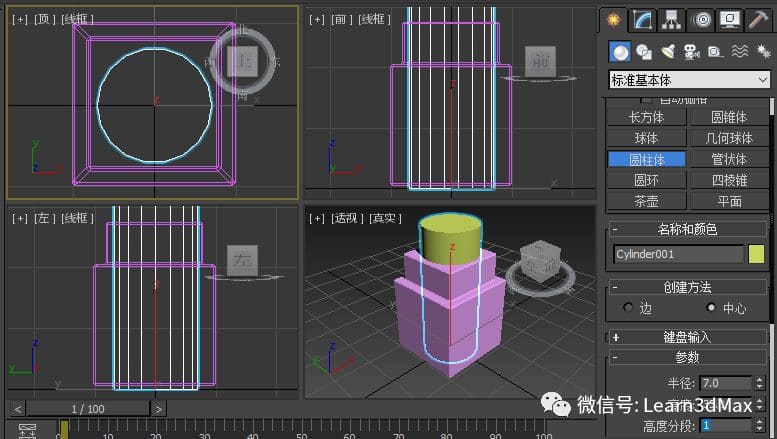
Task: Open the yellow object color swatch
Action: click(x=756, y=254)
